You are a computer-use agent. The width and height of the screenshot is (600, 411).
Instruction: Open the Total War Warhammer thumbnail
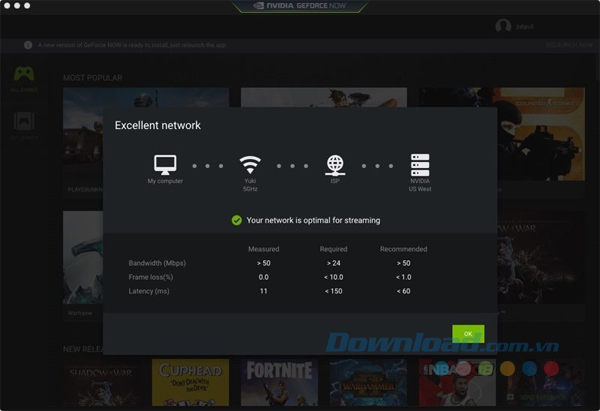368,382
